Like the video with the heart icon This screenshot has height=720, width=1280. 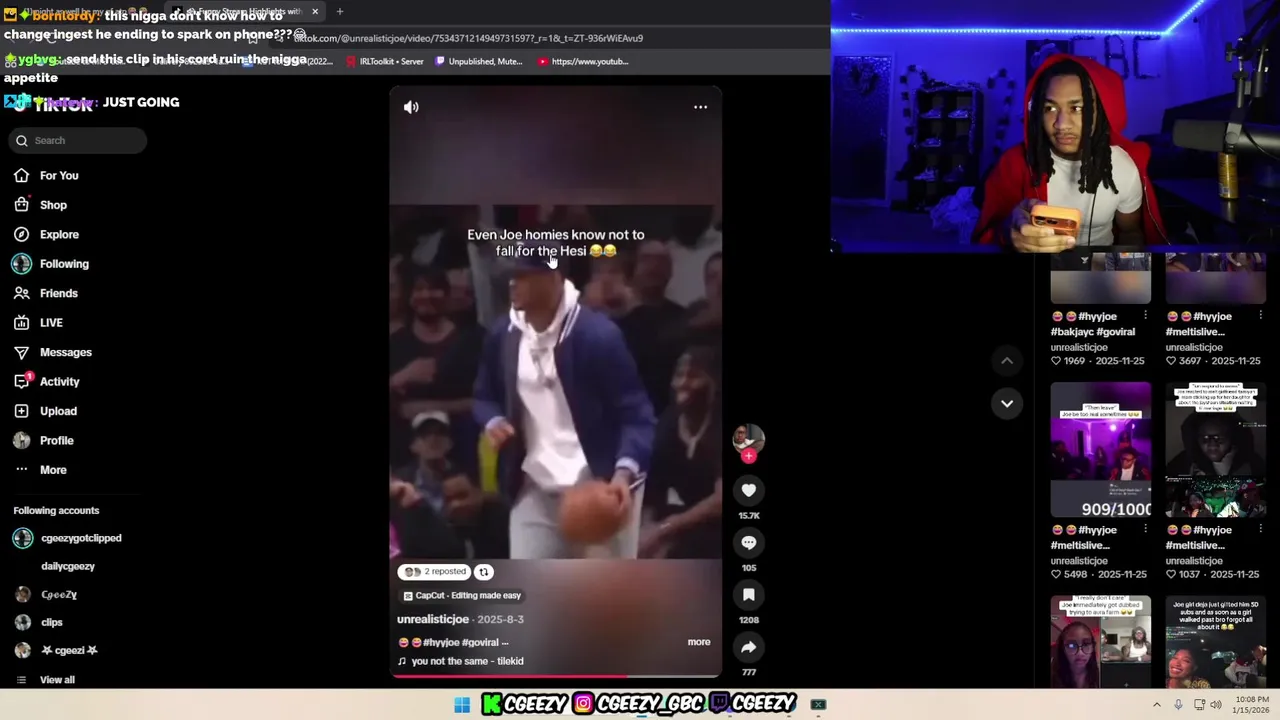click(749, 490)
